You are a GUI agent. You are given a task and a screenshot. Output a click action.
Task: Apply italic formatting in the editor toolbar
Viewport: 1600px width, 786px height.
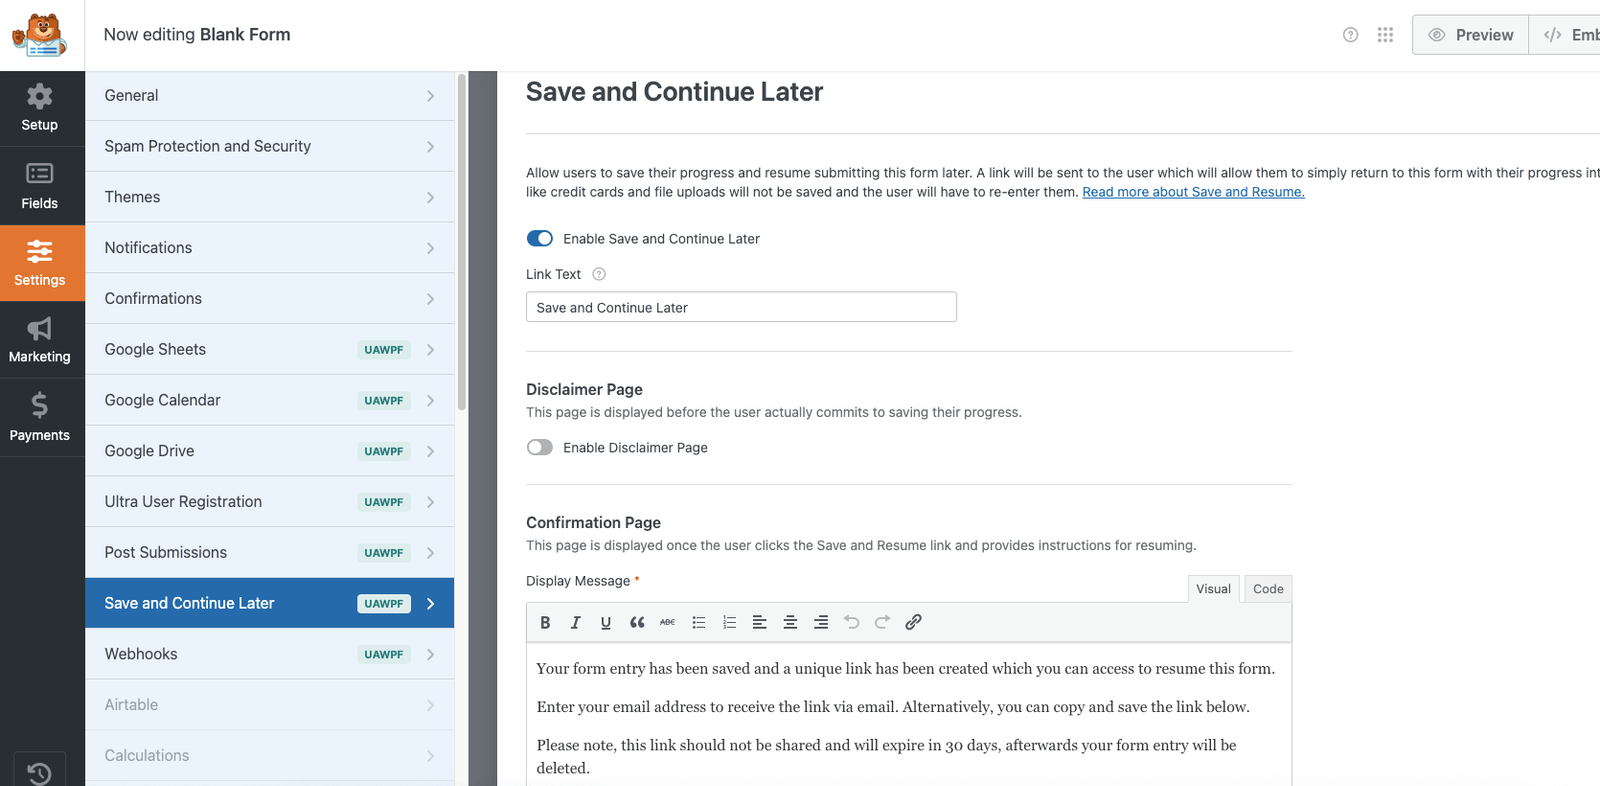click(x=575, y=622)
